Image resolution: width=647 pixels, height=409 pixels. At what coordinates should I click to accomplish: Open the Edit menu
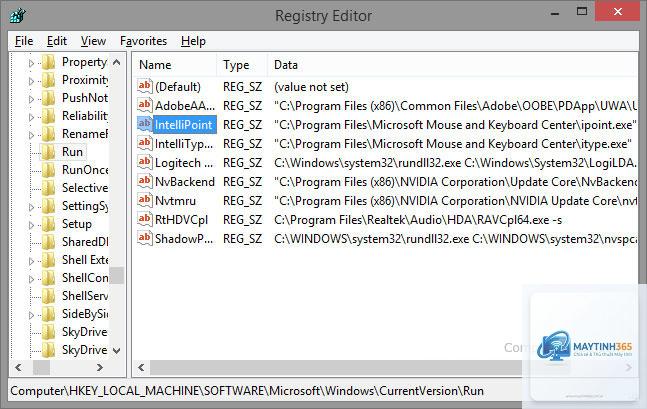(57, 41)
